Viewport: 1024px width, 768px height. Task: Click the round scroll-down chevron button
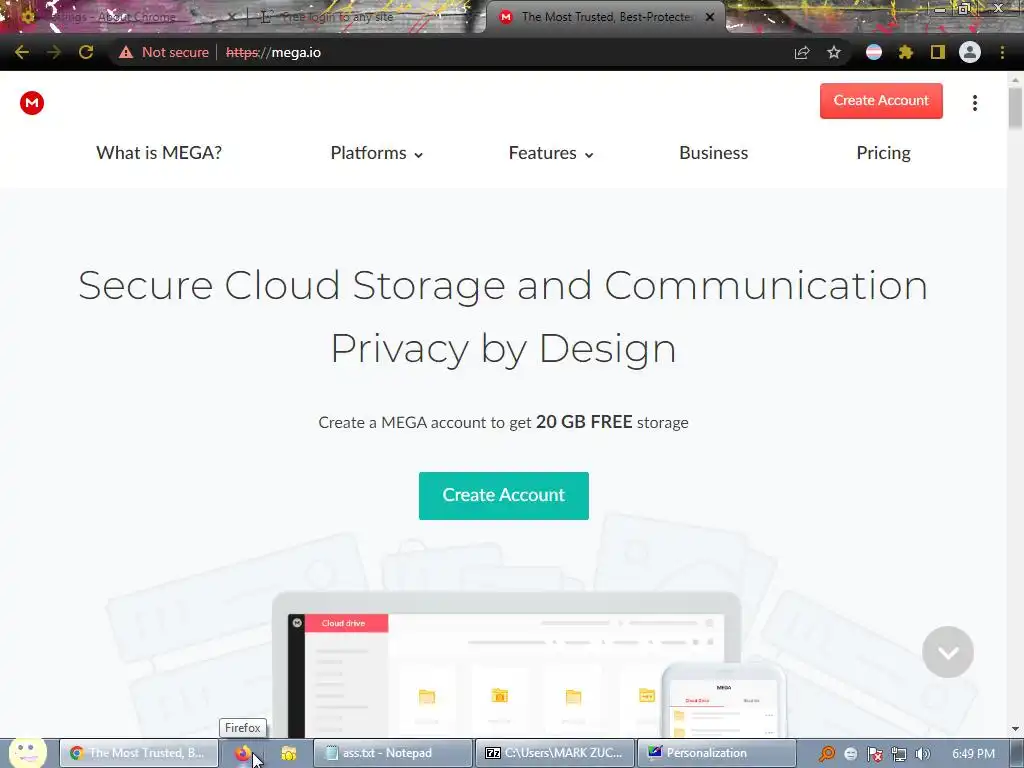pos(948,652)
